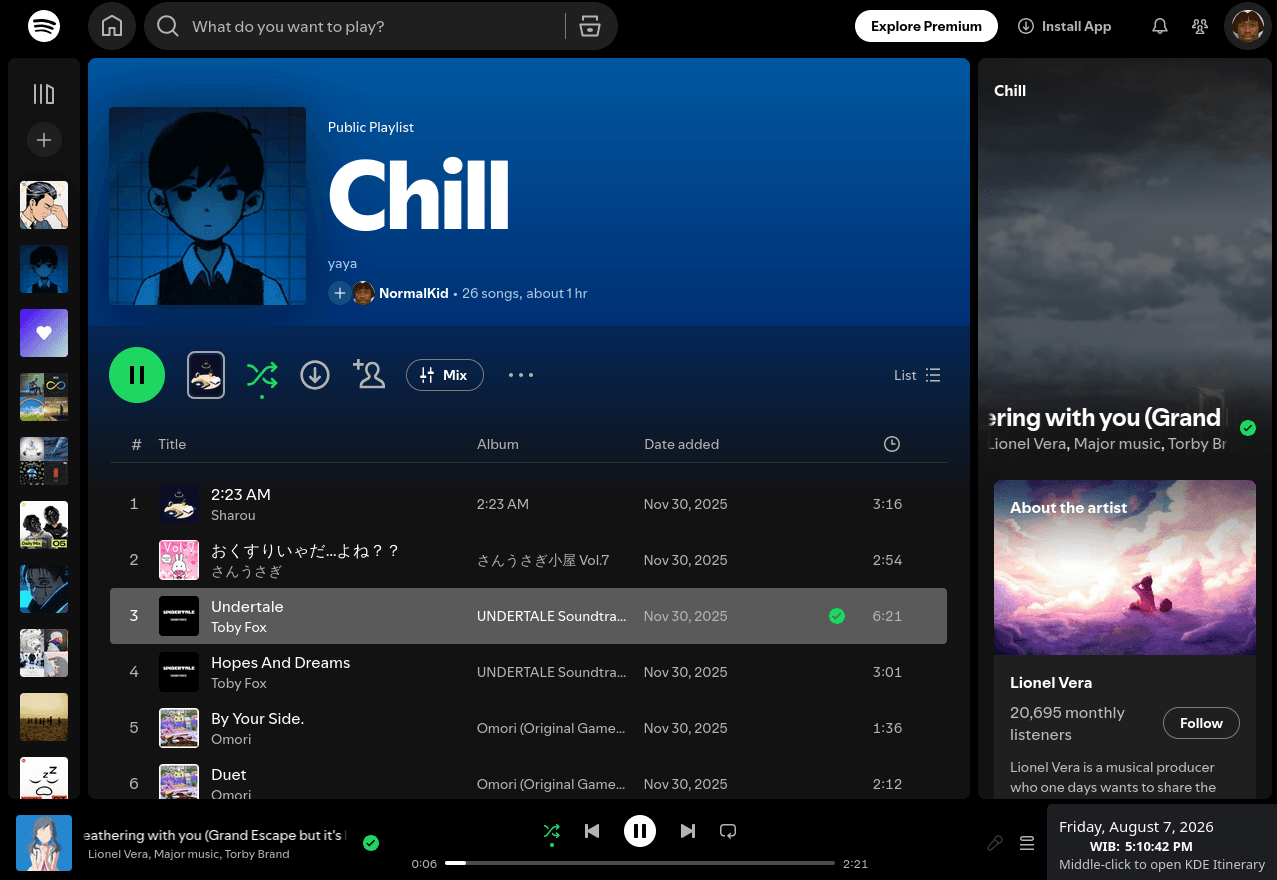Open the Liked Songs heart playlist
1277x880 pixels.
[44, 333]
